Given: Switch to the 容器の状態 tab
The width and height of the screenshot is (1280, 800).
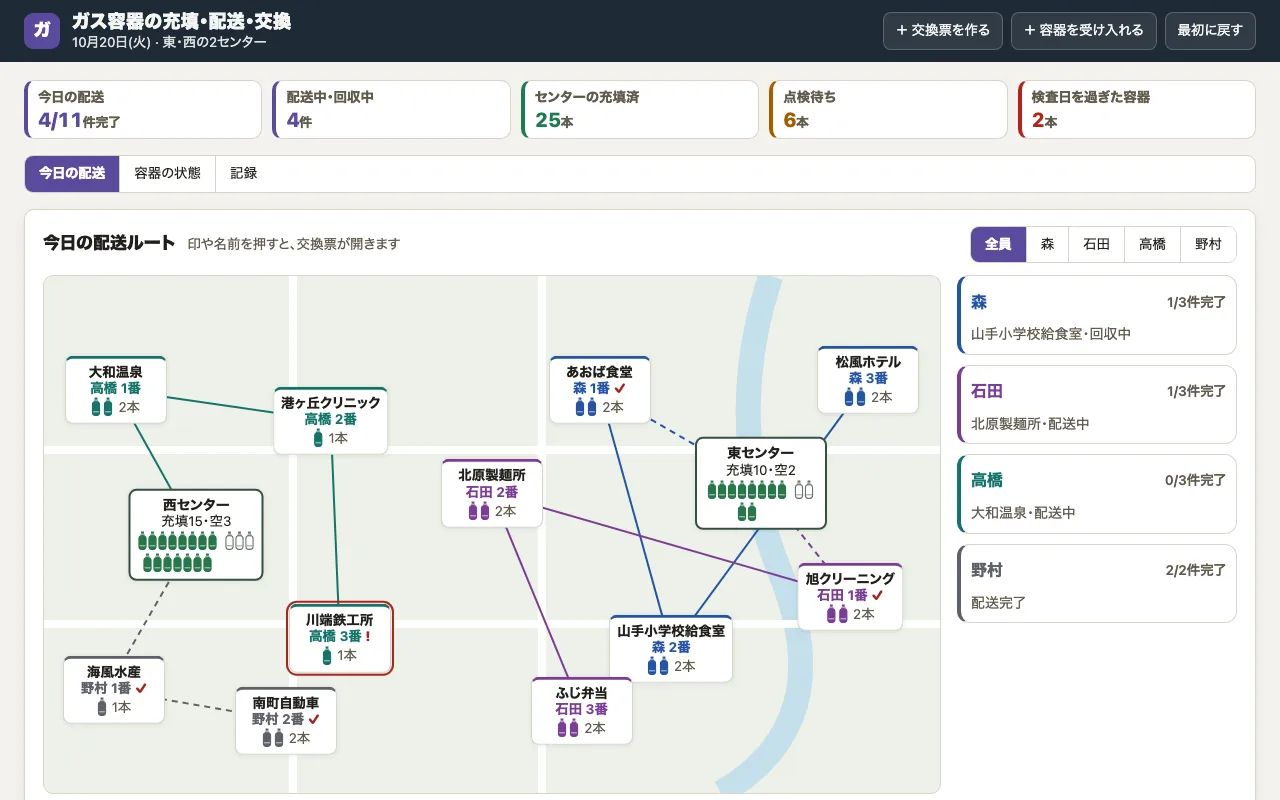Looking at the screenshot, I should click(167, 173).
